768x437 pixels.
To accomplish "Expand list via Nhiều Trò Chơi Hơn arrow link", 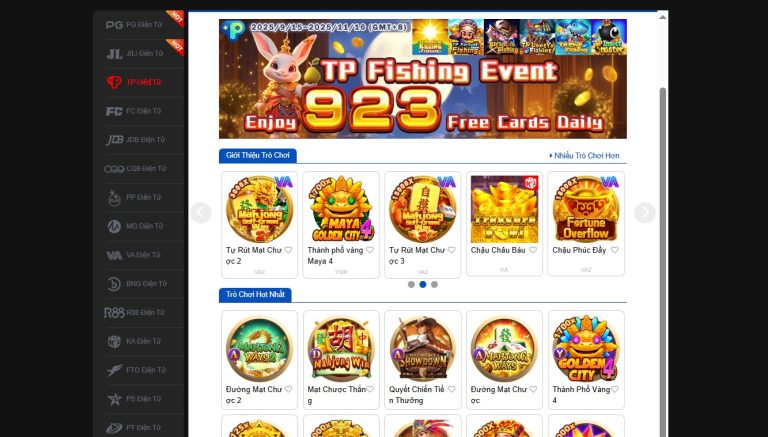I will tap(584, 156).
